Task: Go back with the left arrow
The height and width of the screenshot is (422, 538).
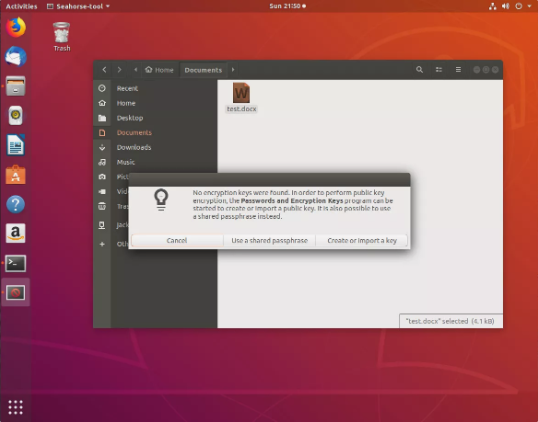Action: pyautogui.click(x=104, y=70)
